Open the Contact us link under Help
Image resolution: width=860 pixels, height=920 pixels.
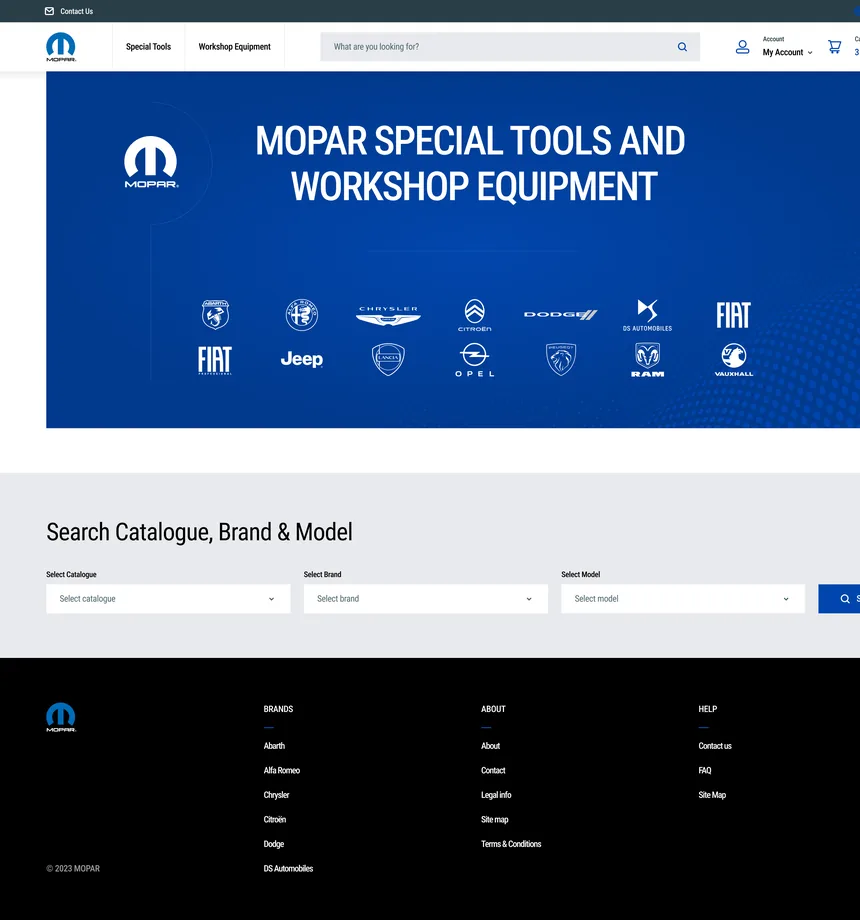click(x=715, y=746)
